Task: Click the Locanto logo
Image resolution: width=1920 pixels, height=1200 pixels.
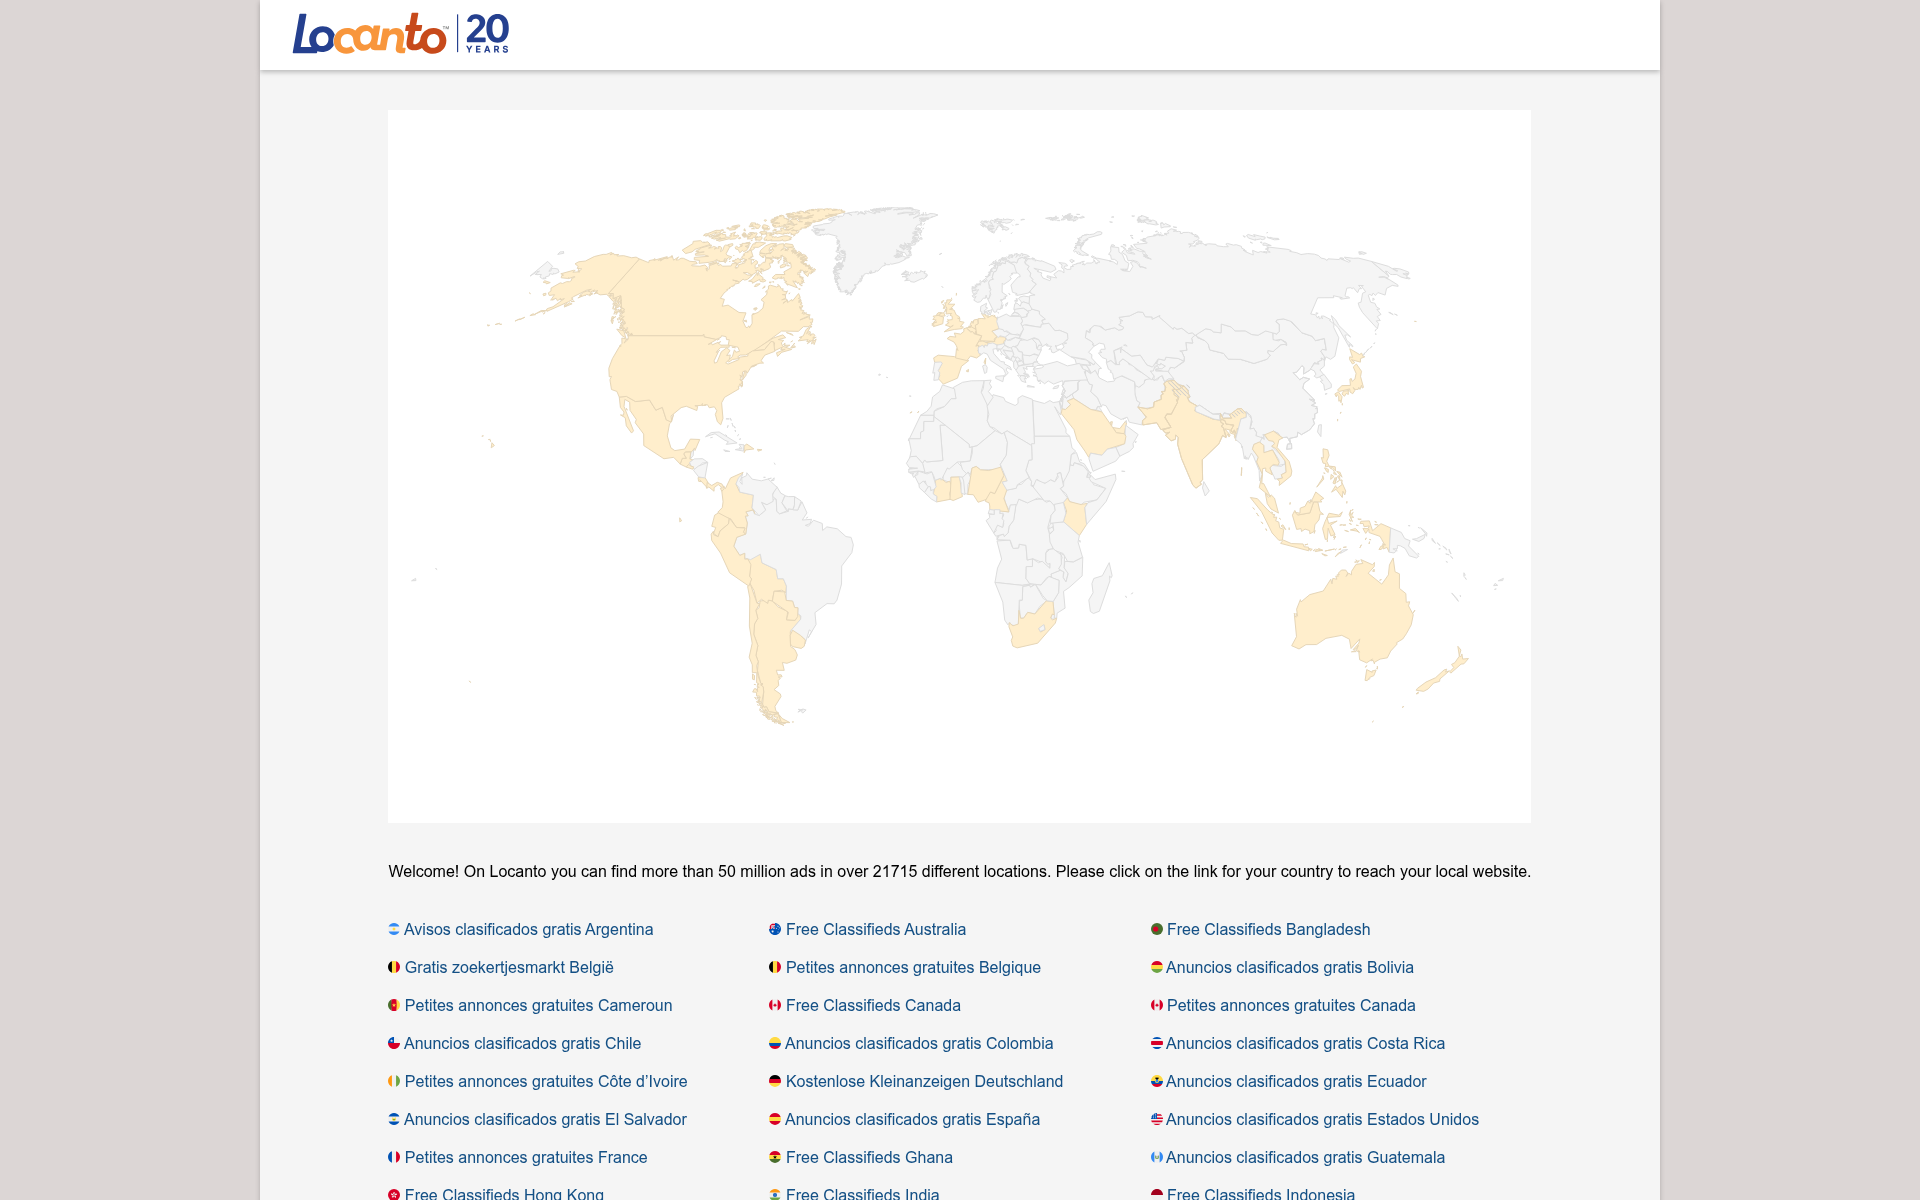Action: [x=400, y=34]
